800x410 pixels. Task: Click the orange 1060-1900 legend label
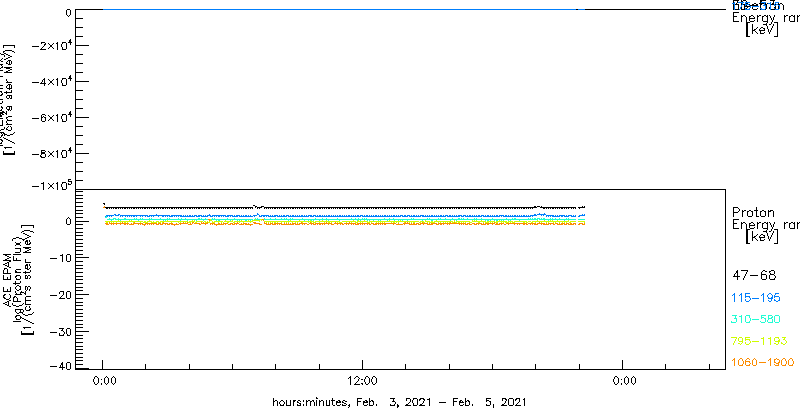763,362
